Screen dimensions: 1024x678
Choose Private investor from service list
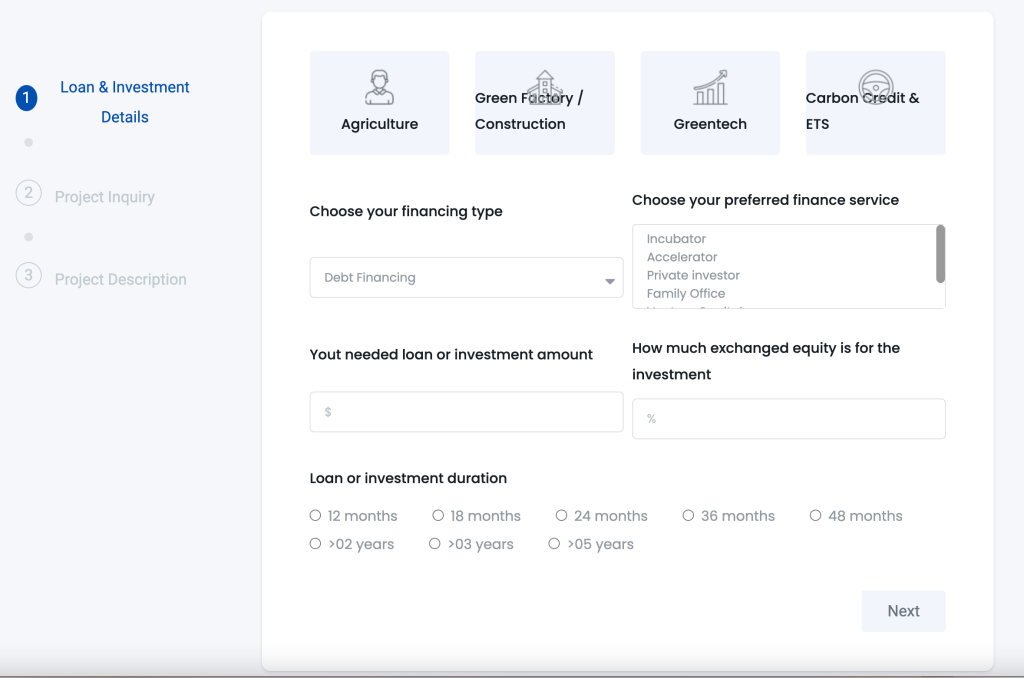693,275
